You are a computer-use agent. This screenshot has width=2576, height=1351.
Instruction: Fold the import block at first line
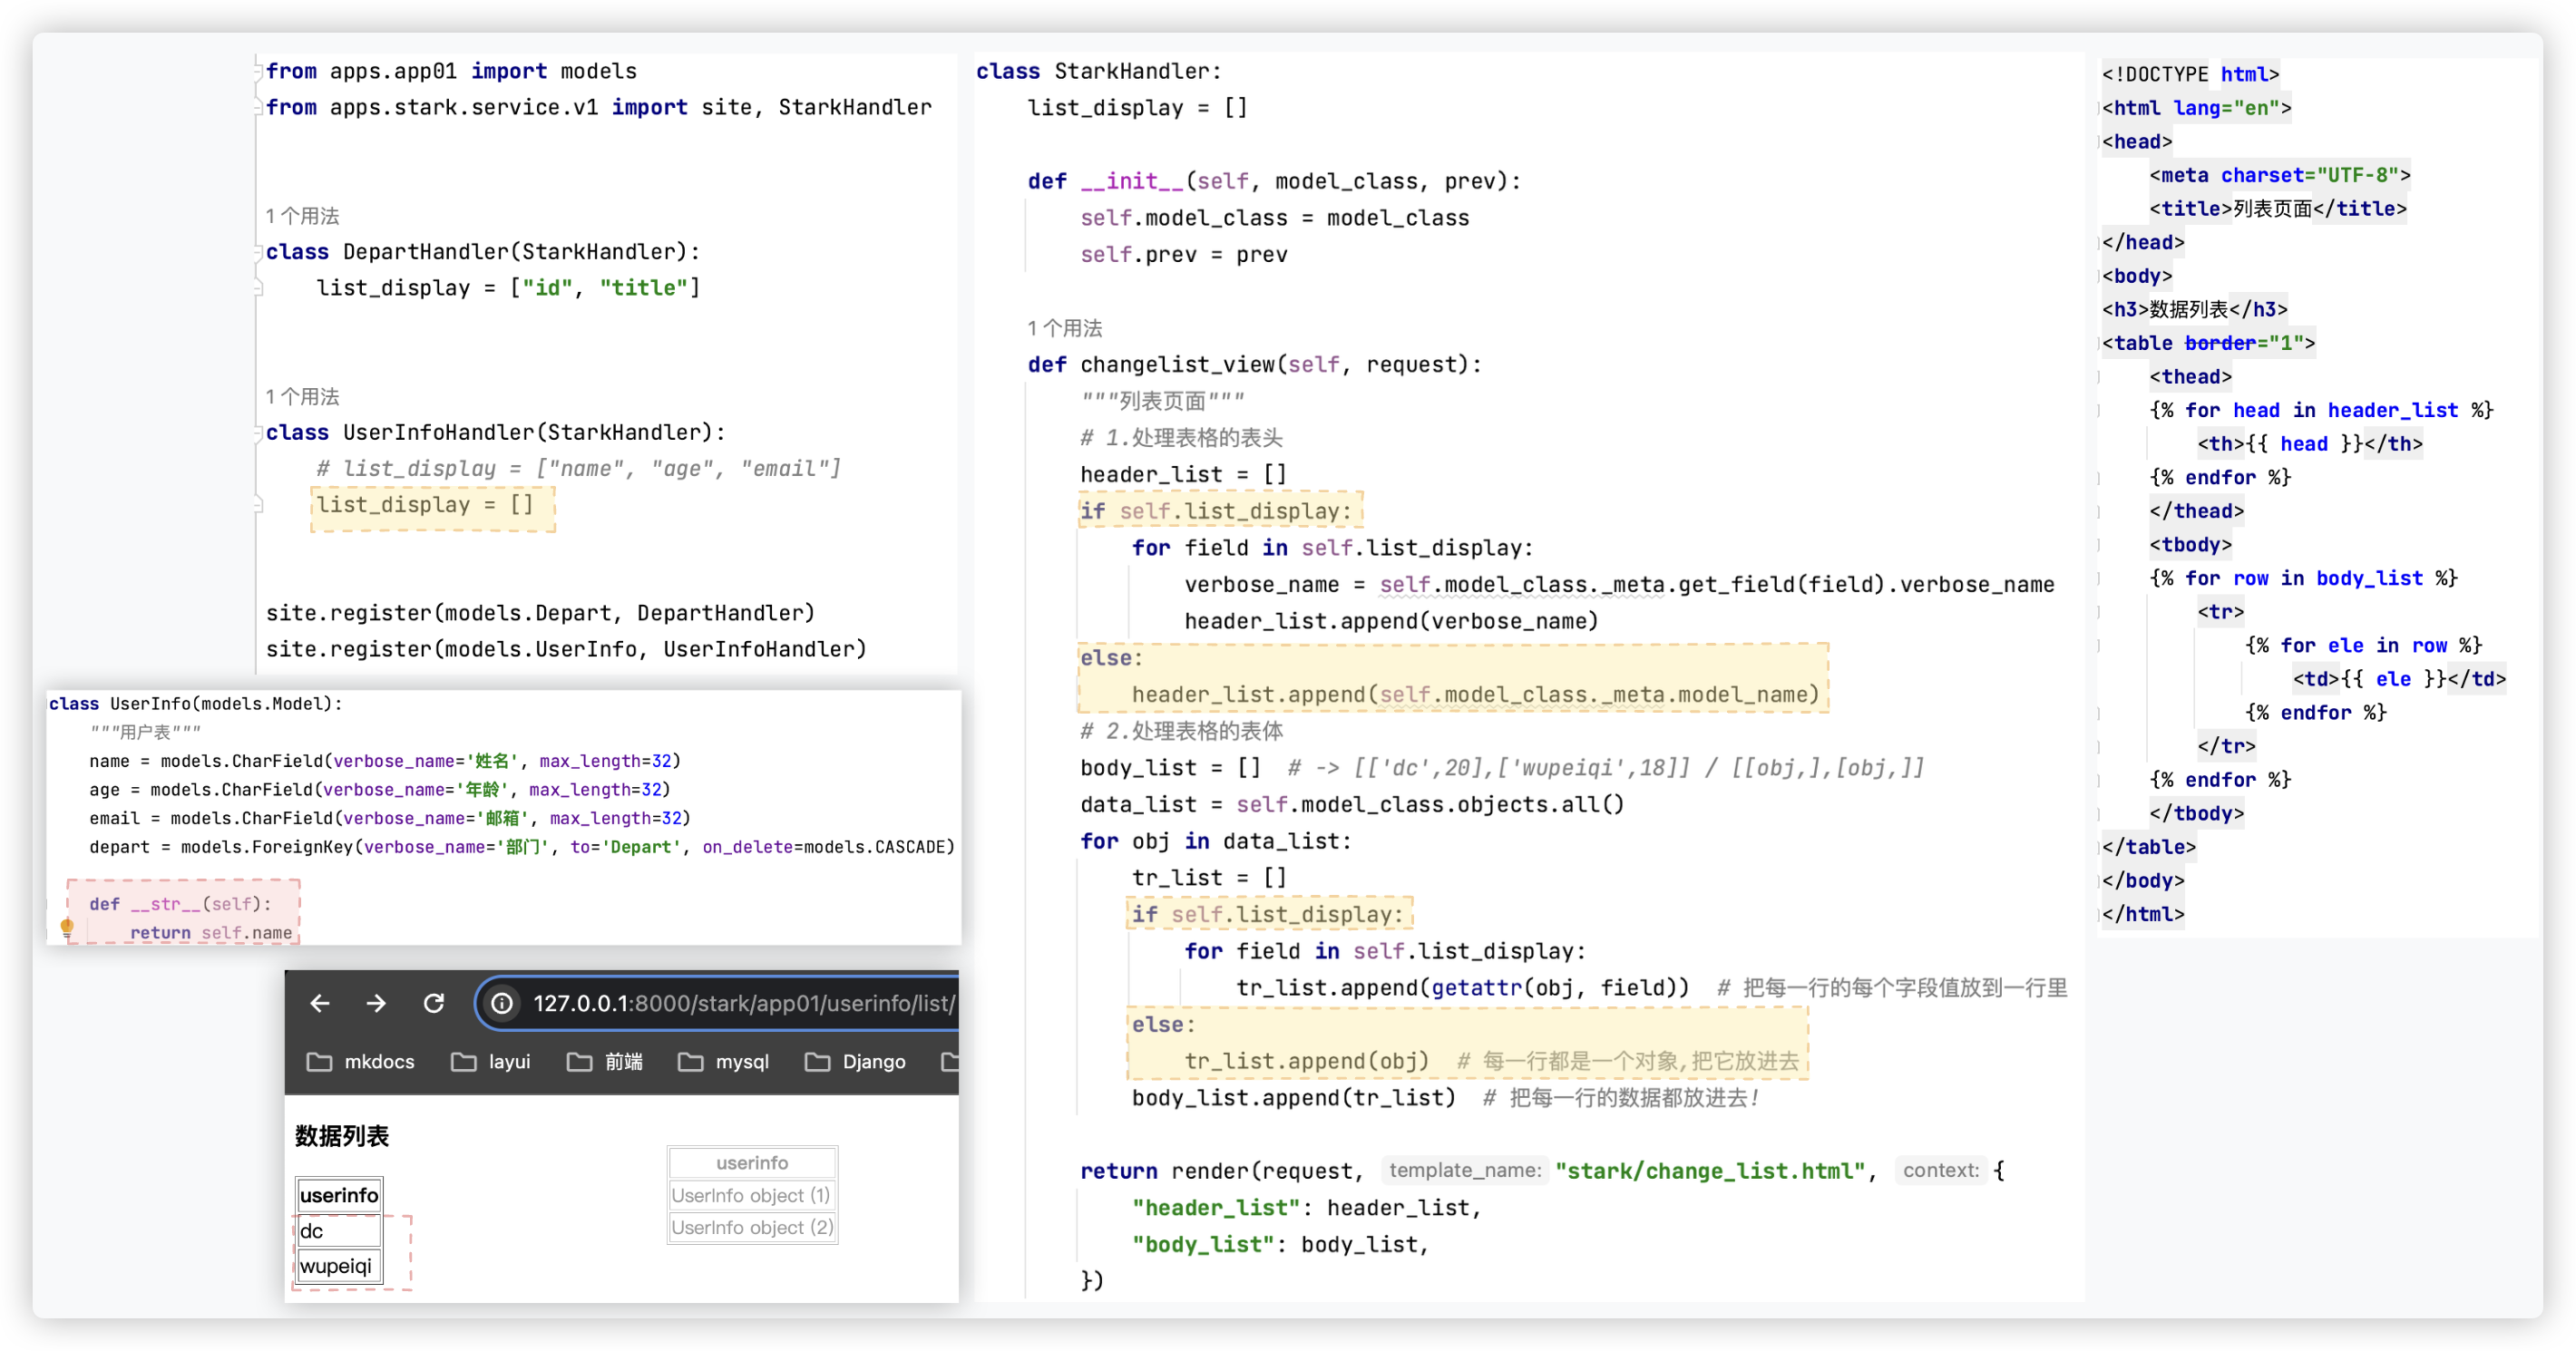(x=258, y=71)
